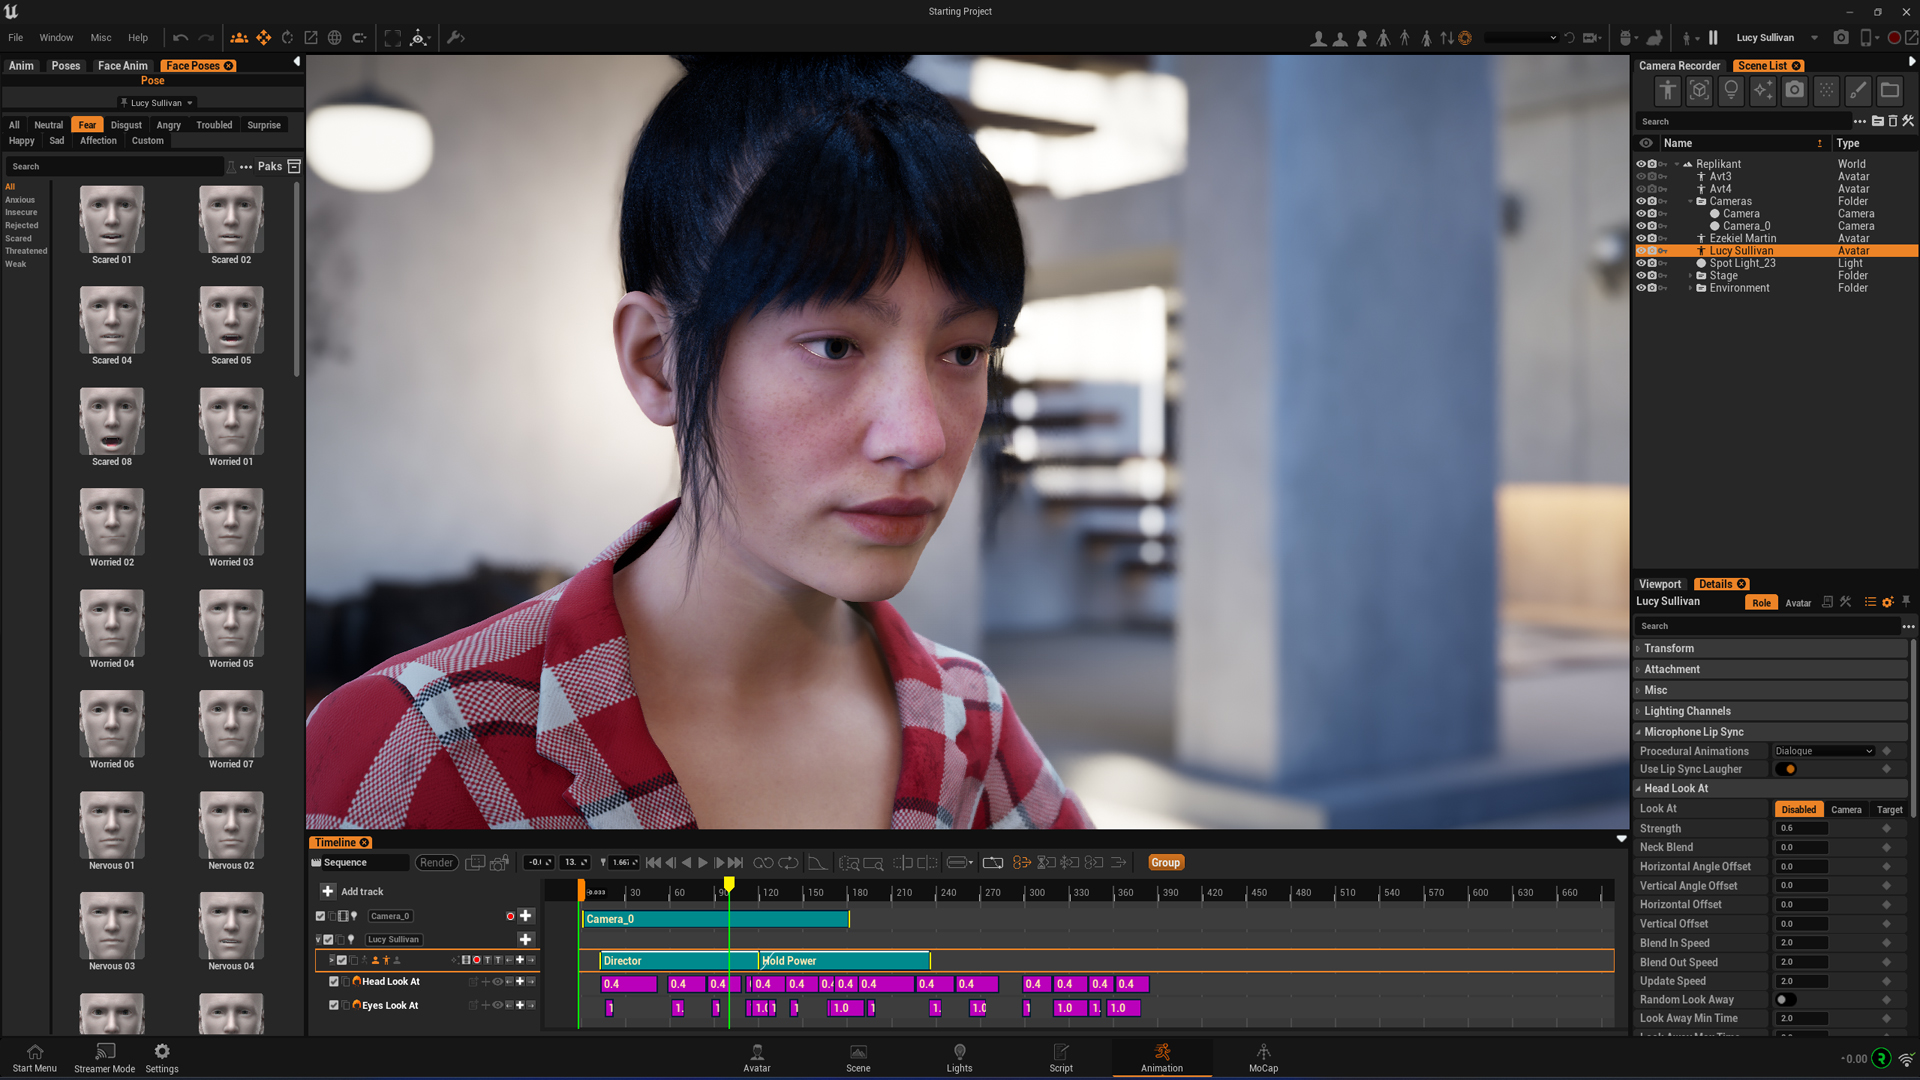Hide Spot Light_23 with its eye icon

tap(1640, 263)
